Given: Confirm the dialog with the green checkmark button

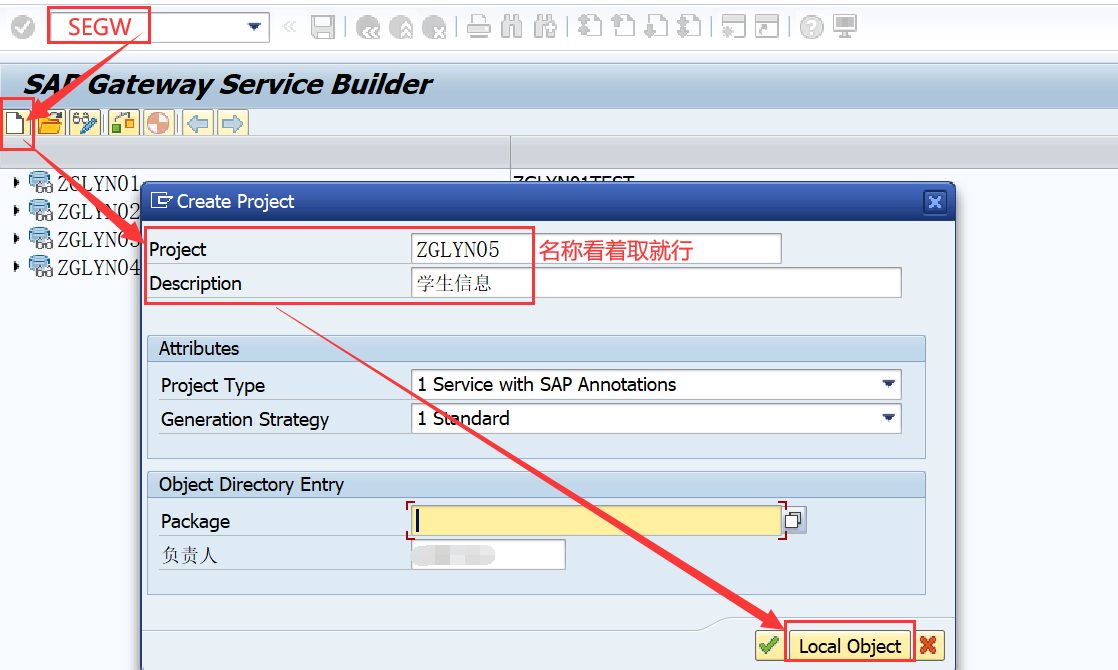Looking at the screenshot, I should (769, 646).
